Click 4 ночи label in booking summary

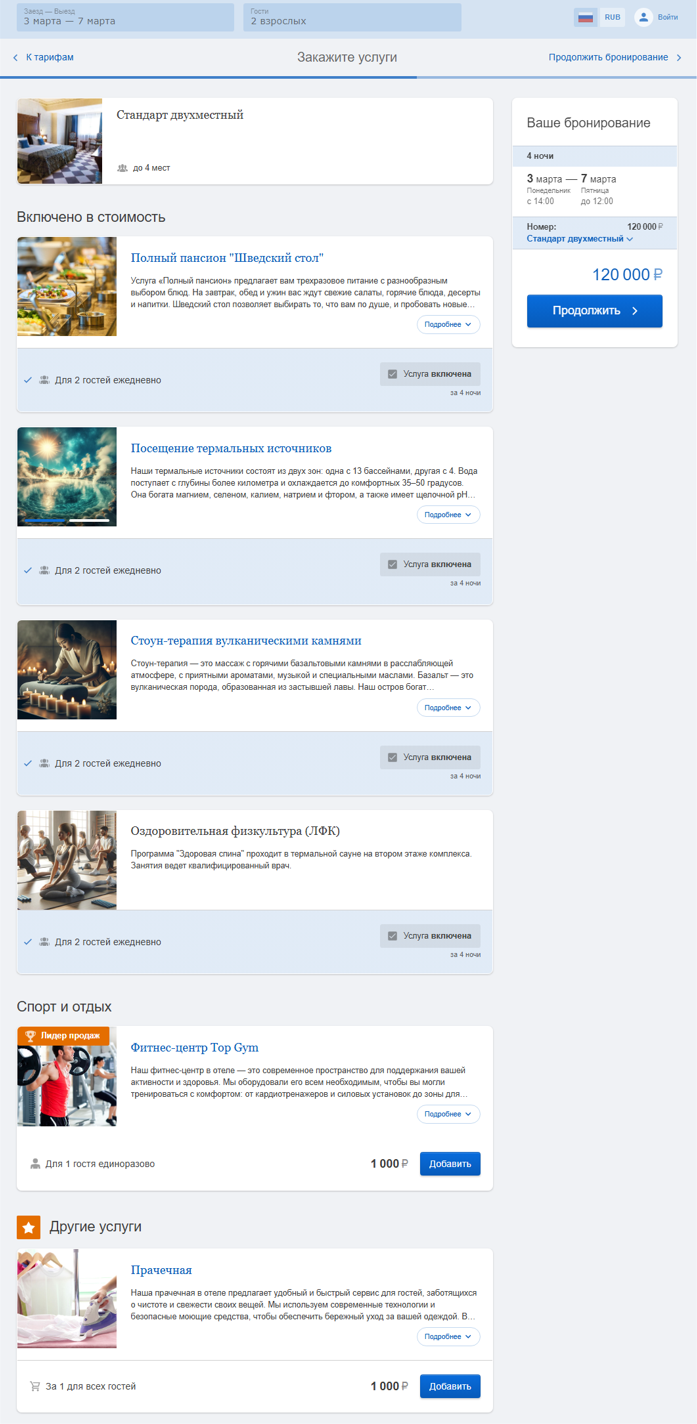coord(540,156)
